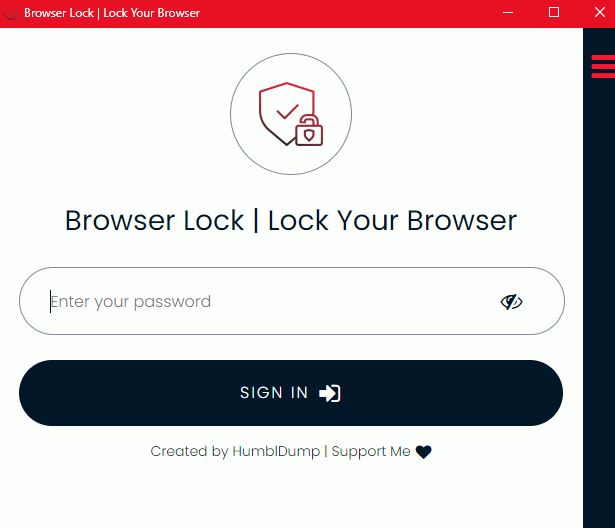Close the Browser Lock window
The width and height of the screenshot is (615, 528).
coord(599,13)
